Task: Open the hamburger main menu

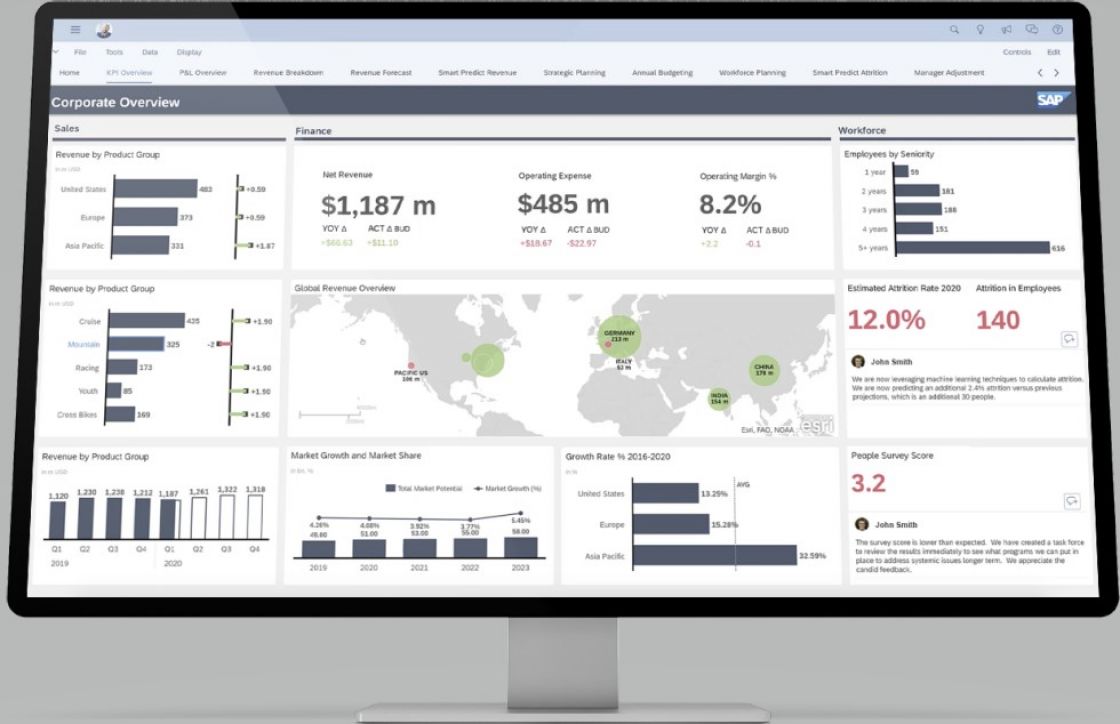Action: point(76,30)
